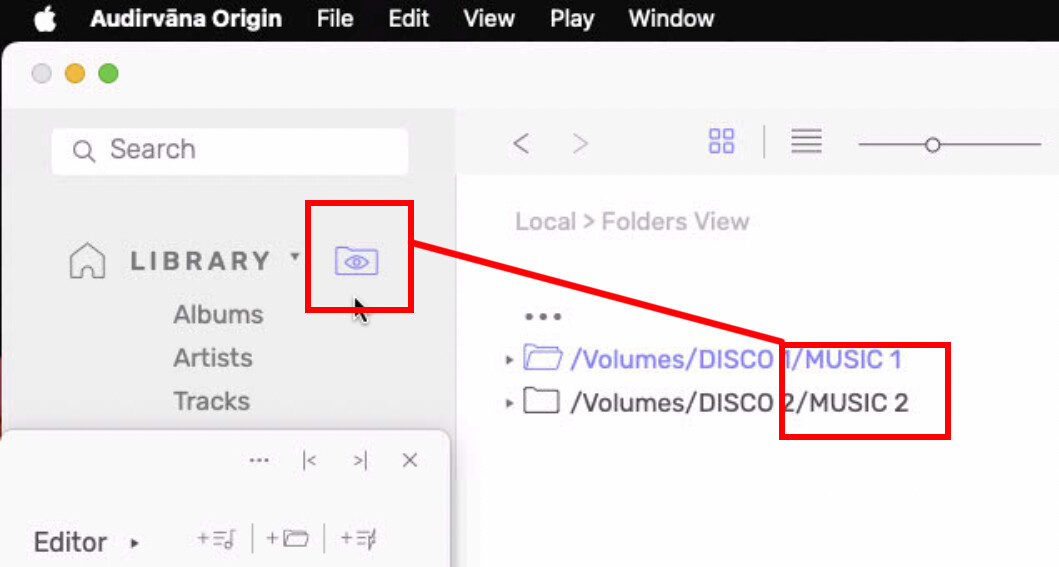Add a new playlist icon
The image size is (1059, 567).
[216, 539]
